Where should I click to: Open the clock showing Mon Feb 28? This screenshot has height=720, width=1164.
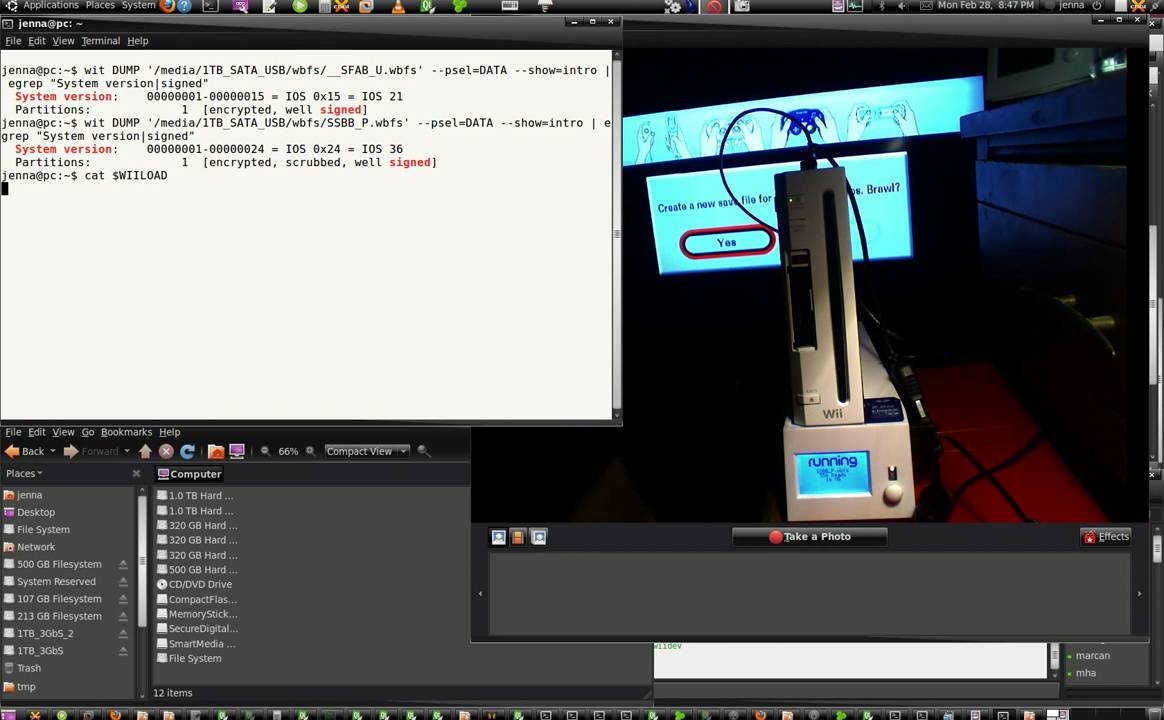[x=985, y=5]
